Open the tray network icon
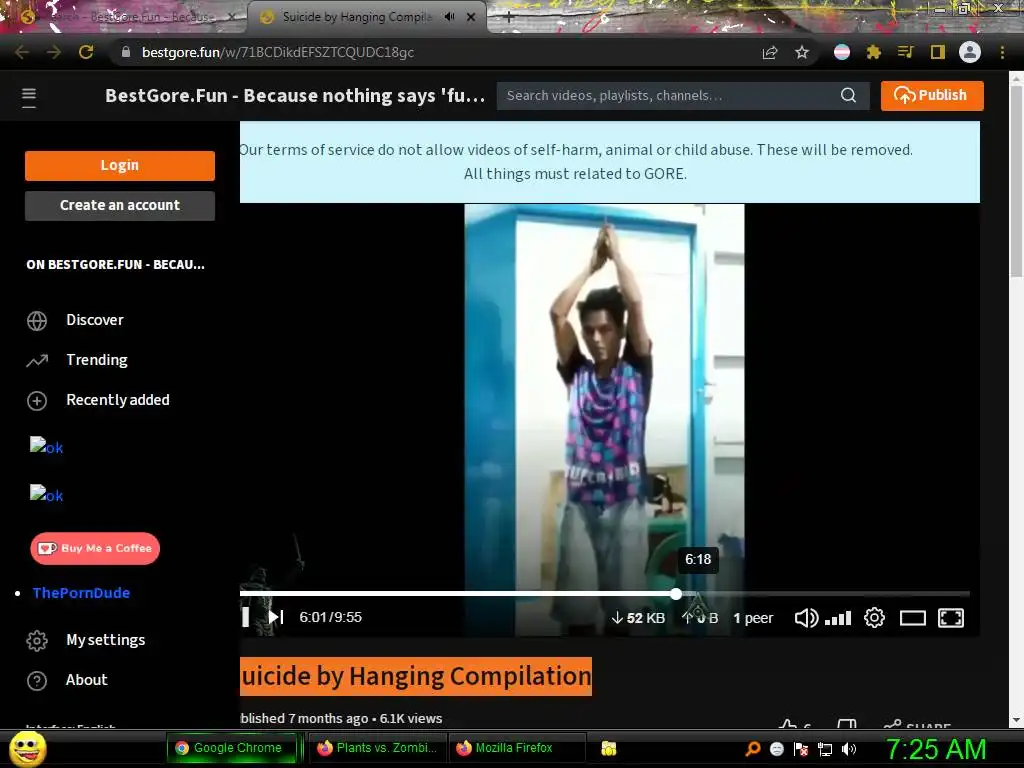This screenshot has height=768, width=1024. (825, 749)
